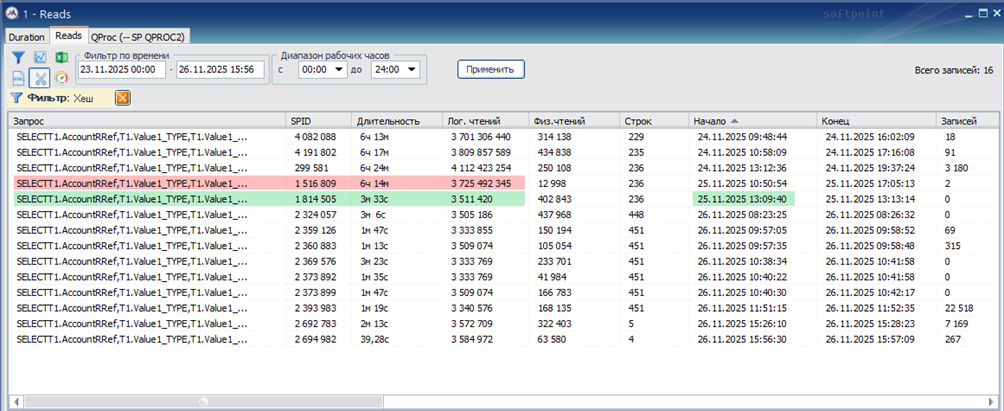This screenshot has height=411, width=1004.
Task: Open the start hour 00:00 dropdown
Action: click(356, 70)
